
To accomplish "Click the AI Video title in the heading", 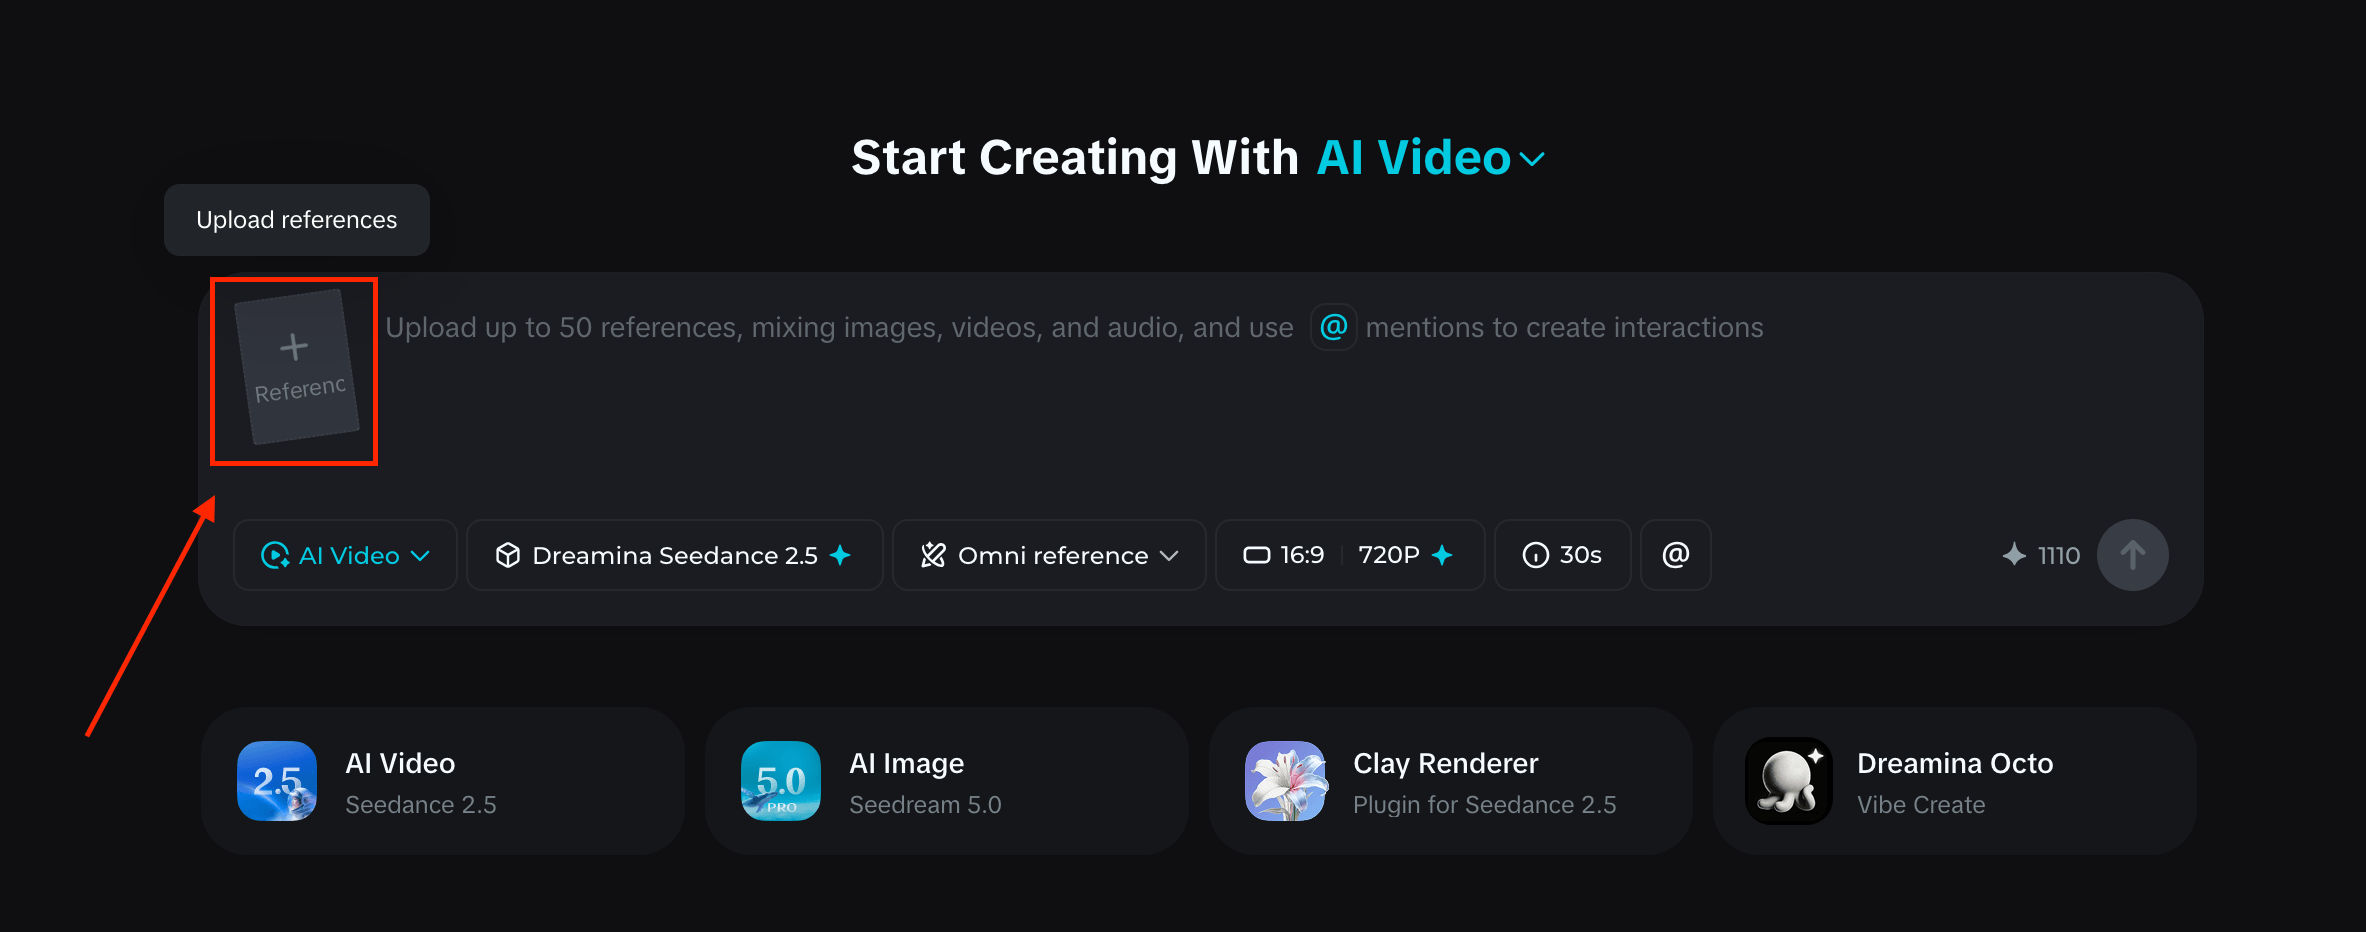I will (1413, 158).
